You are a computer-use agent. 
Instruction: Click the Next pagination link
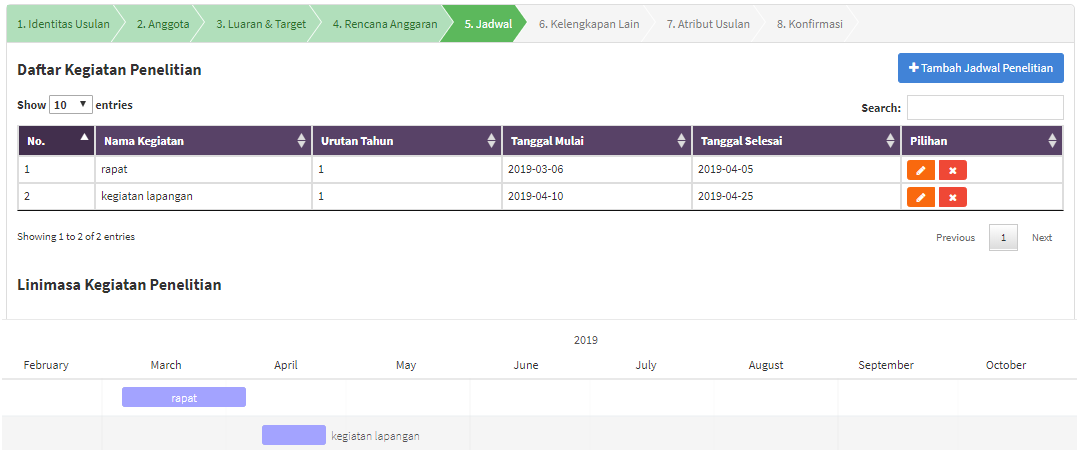(1041, 238)
